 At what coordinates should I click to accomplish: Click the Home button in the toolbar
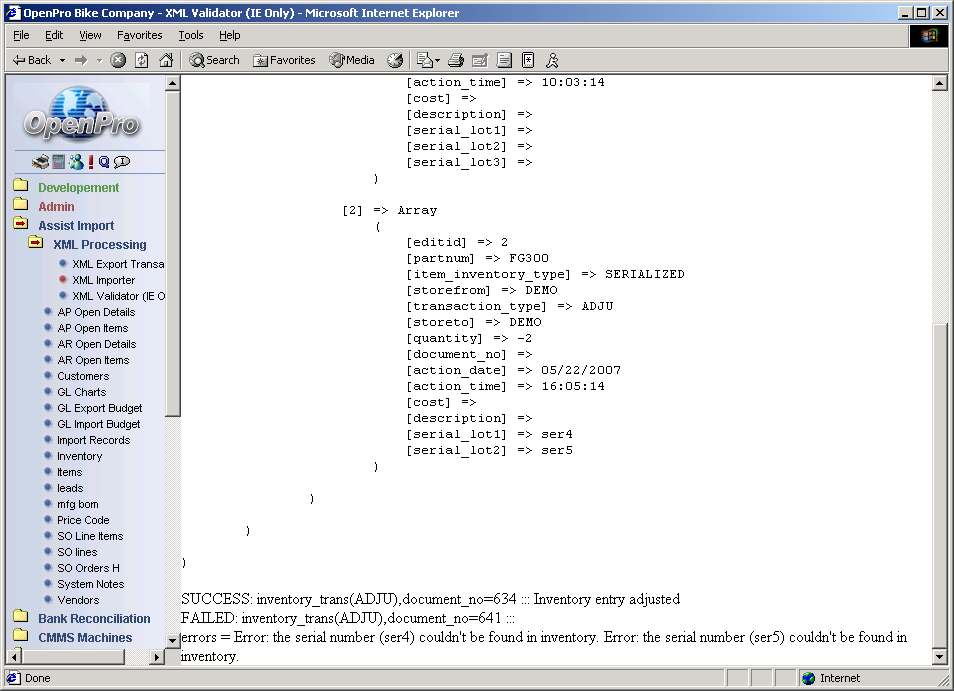coord(166,60)
